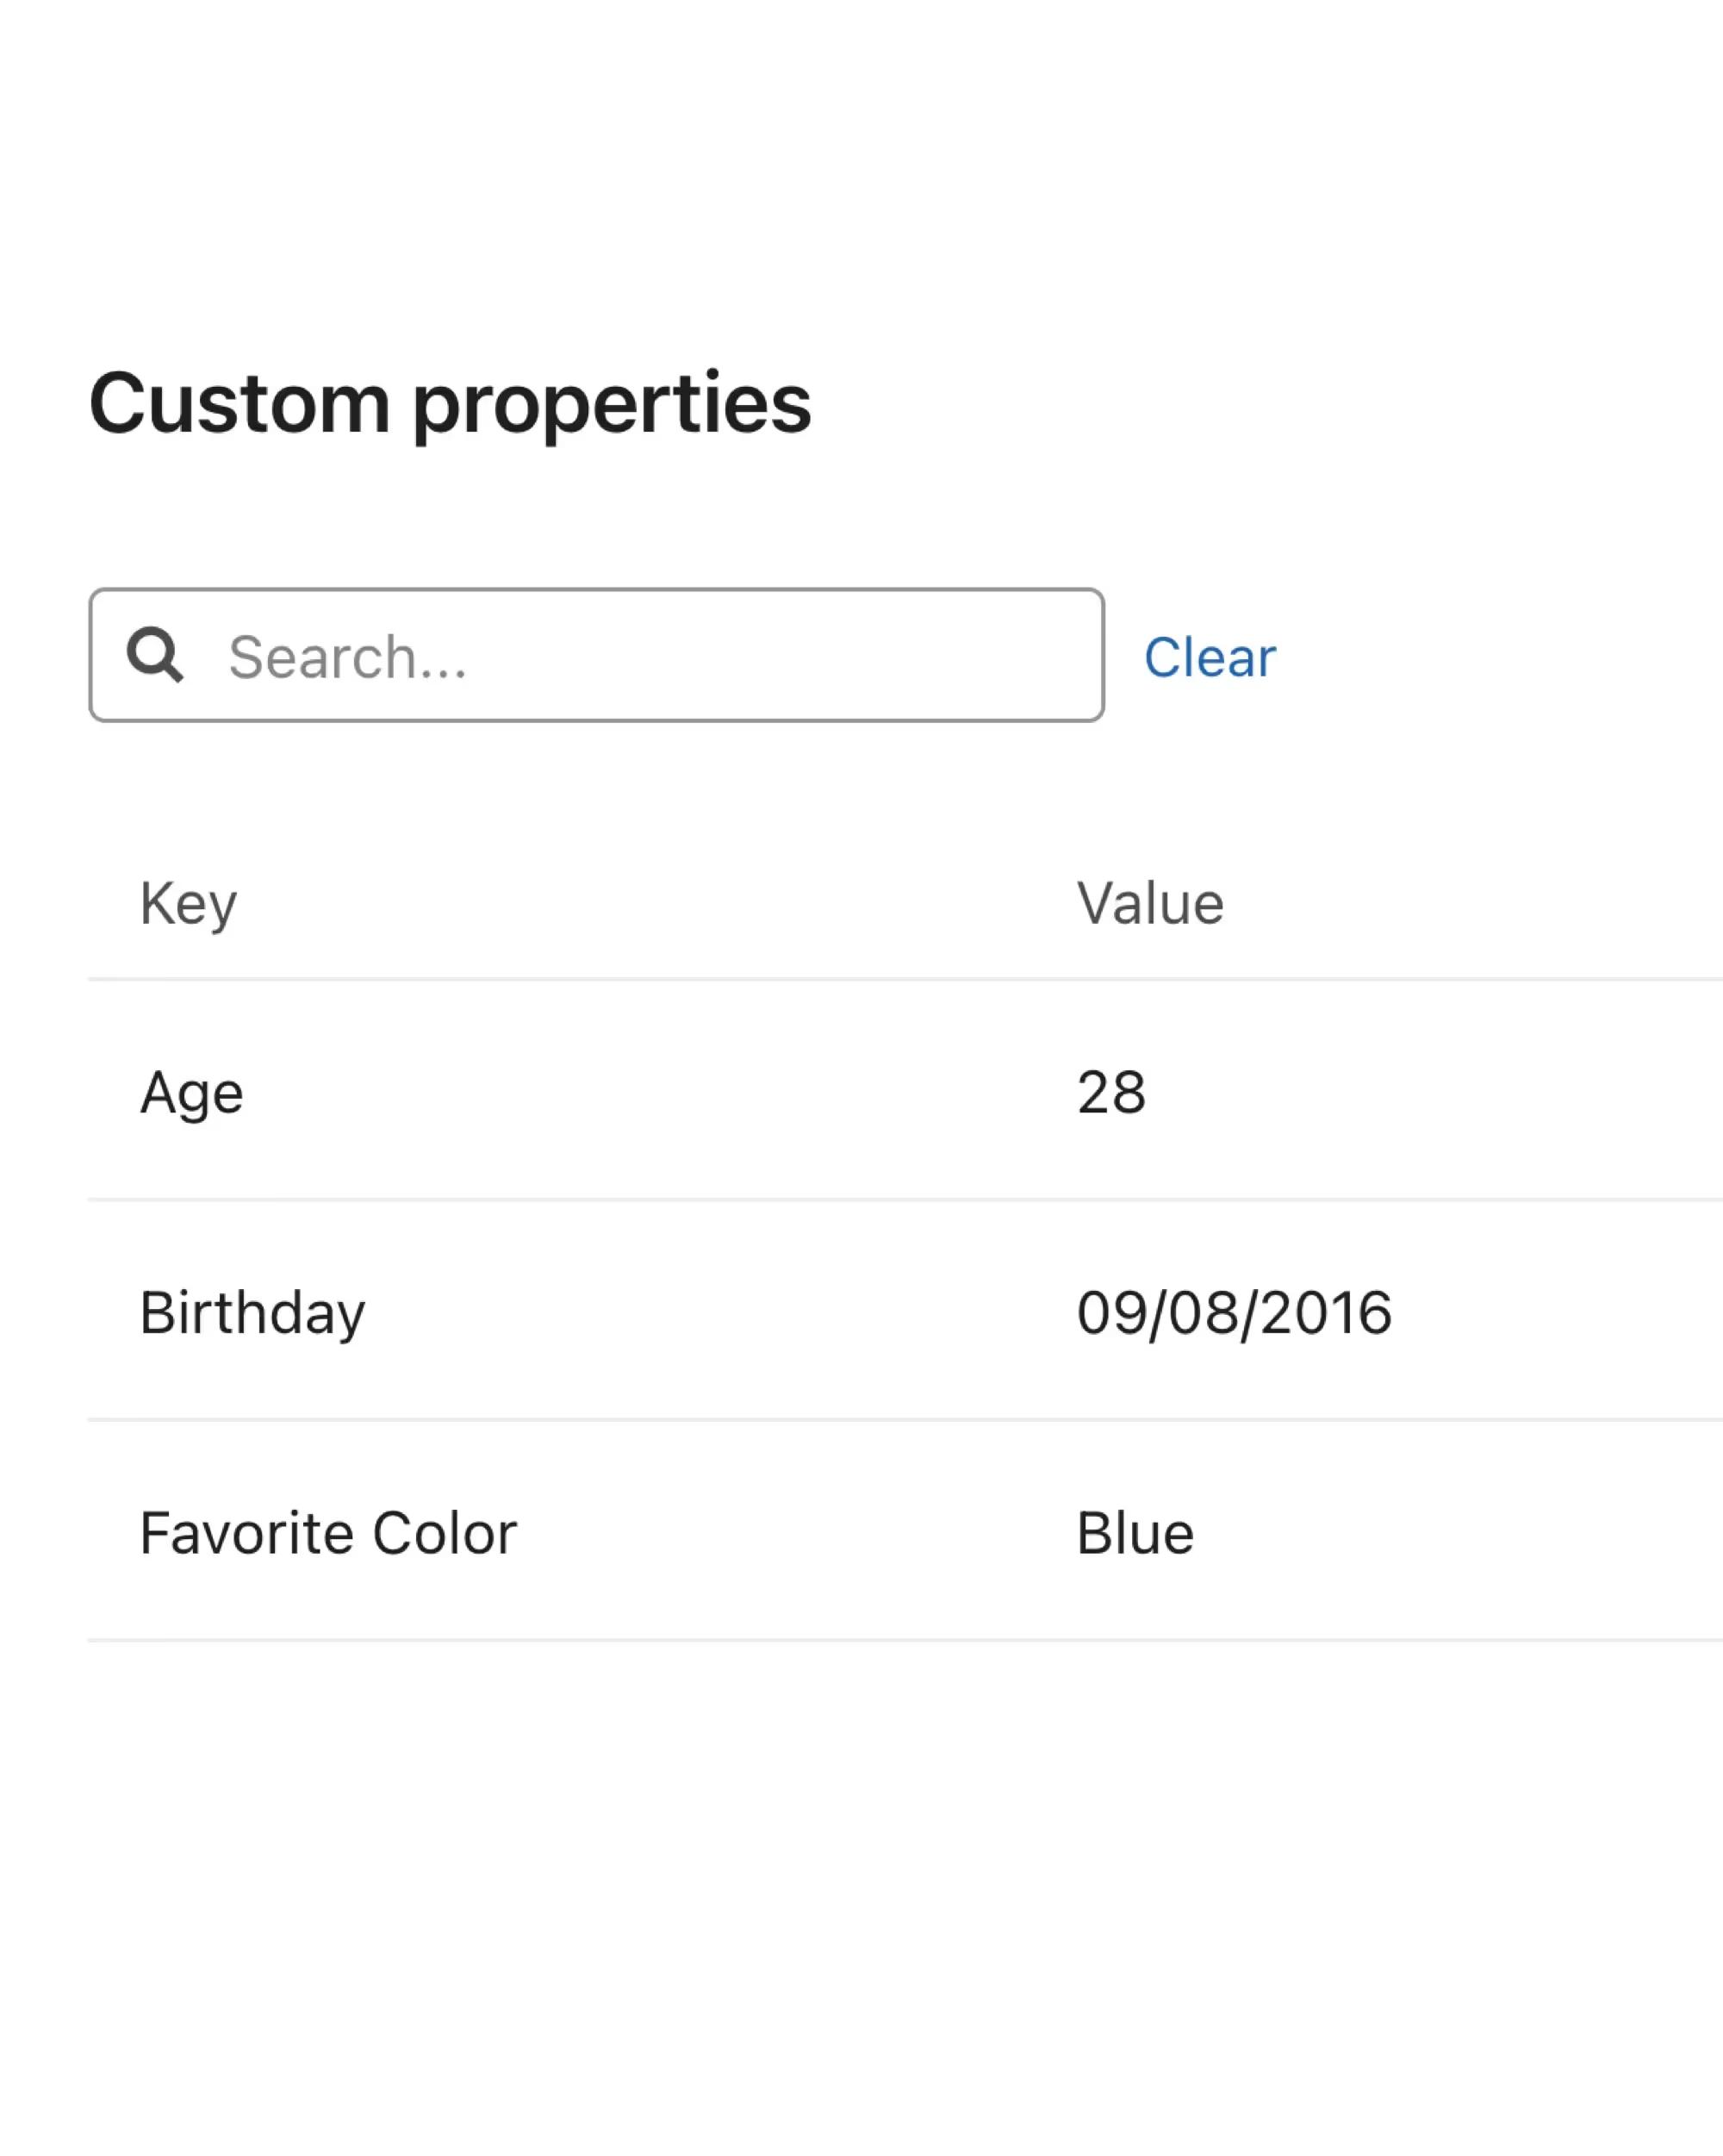Click the magnifying glass search icon

pyautogui.click(x=155, y=655)
